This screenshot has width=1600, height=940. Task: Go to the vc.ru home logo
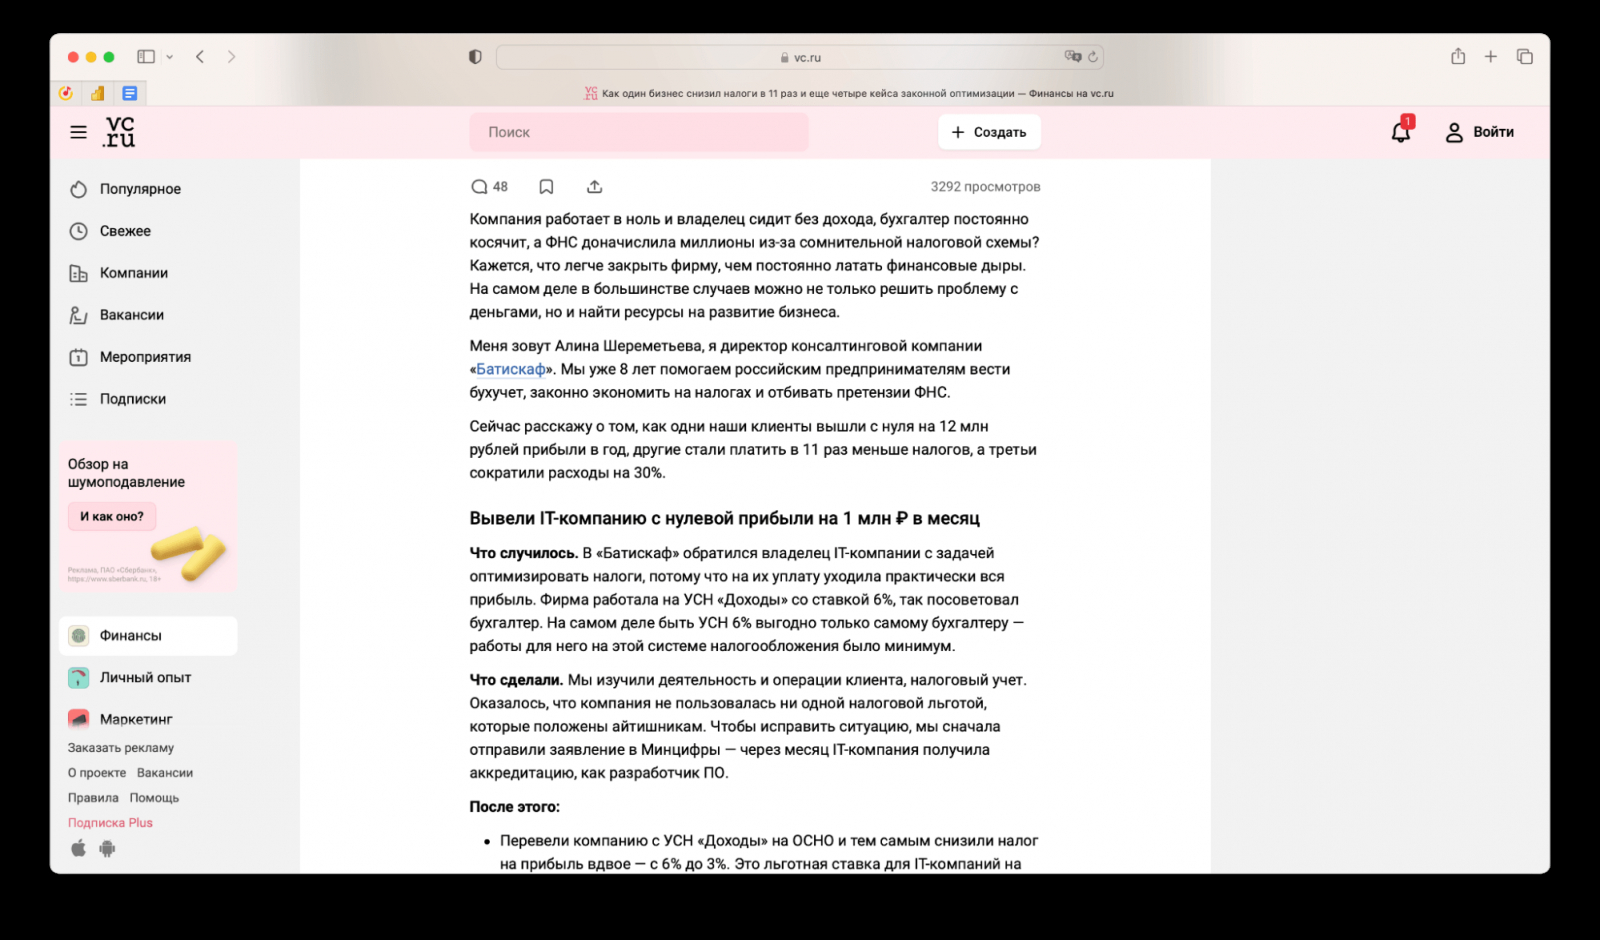point(119,132)
